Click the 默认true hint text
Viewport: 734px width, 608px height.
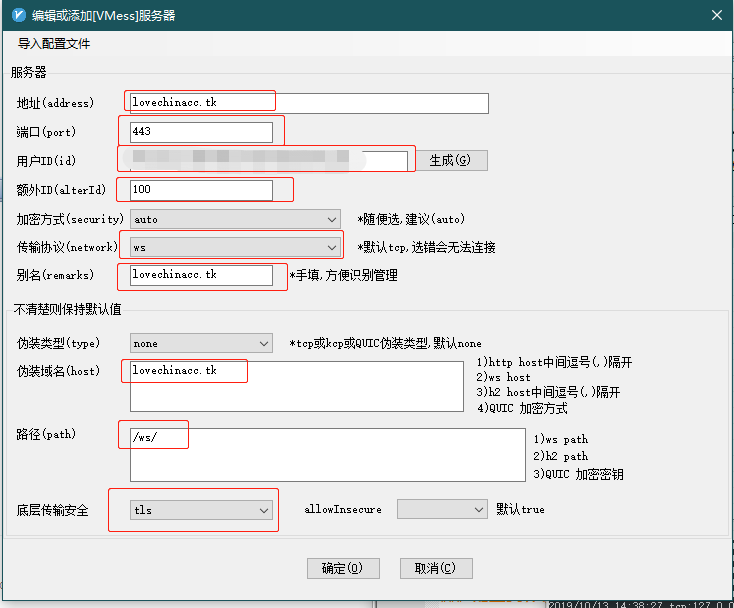click(x=521, y=509)
